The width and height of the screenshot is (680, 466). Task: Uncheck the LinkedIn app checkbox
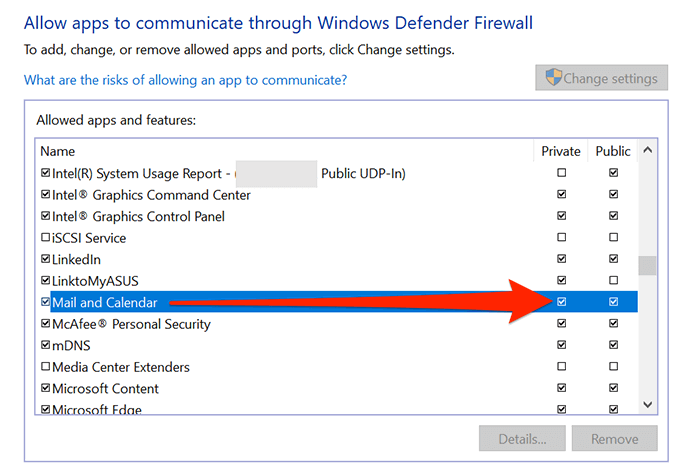pyautogui.click(x=45, y=260)
